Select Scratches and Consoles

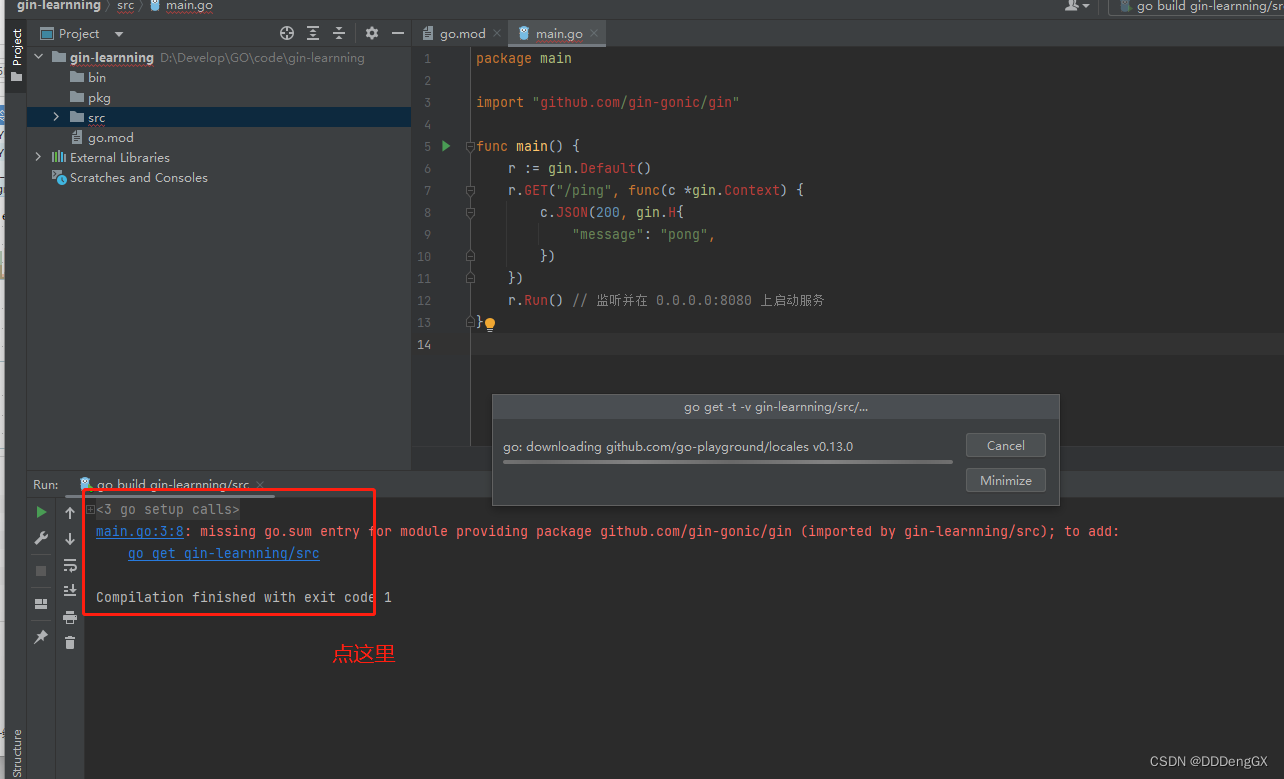(x=130, y=177)
